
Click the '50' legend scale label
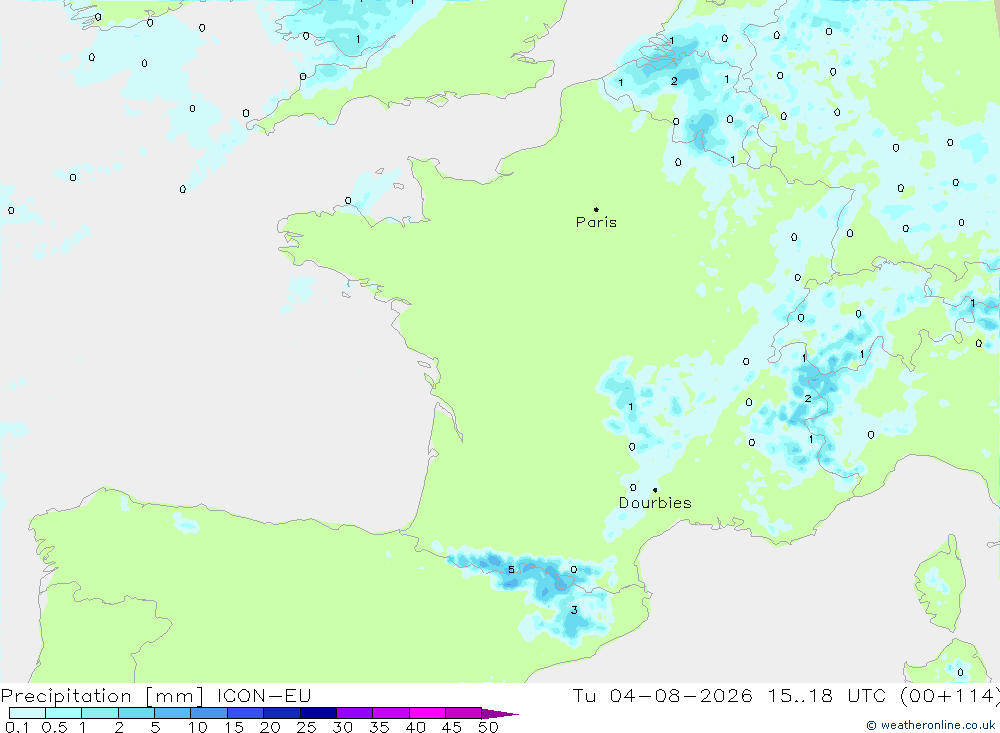tap(489, 727)
